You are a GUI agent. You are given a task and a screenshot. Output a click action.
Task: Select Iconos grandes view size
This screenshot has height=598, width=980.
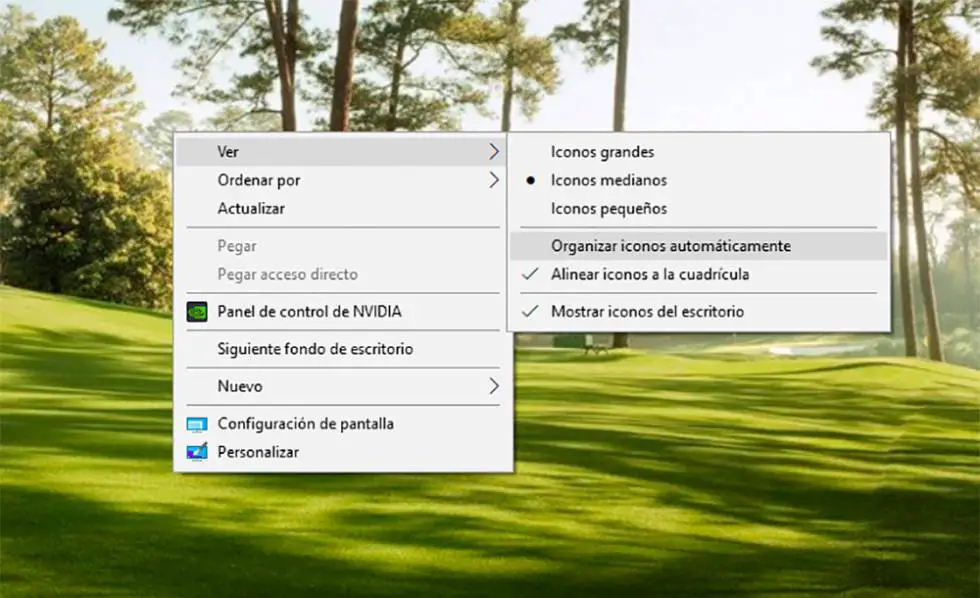(699, 152)
